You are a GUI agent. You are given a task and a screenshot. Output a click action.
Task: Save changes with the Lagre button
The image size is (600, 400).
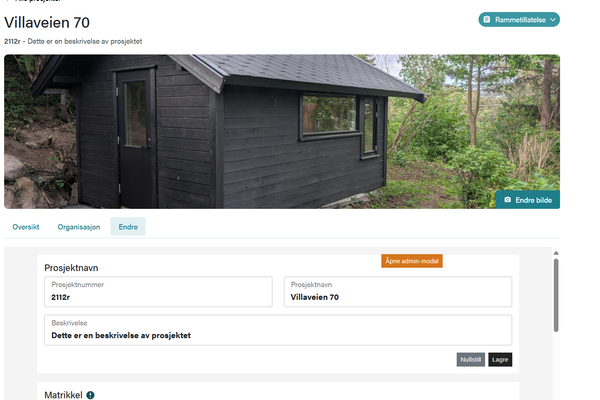(500, 360)
